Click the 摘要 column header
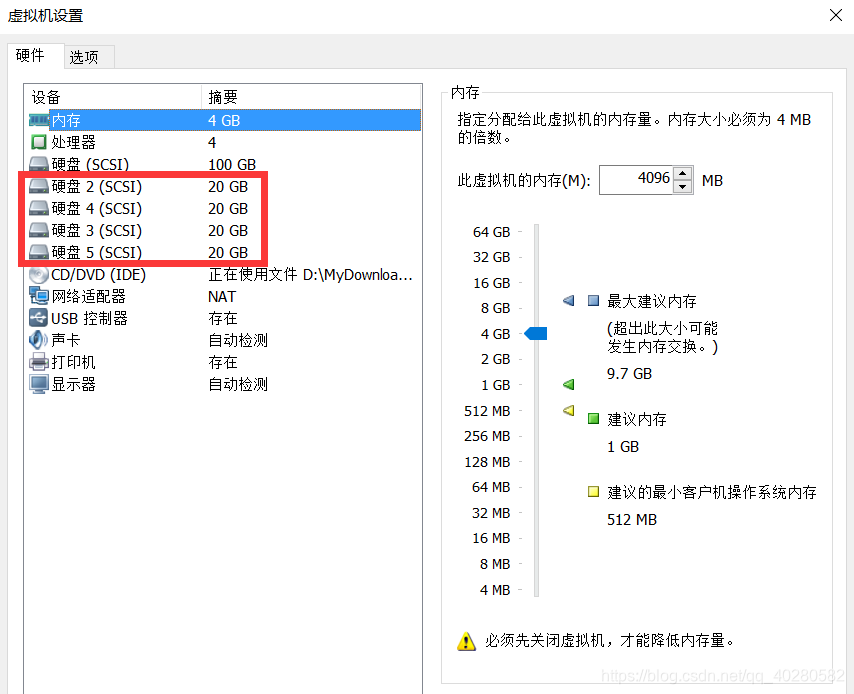Image resolution: width=854 pixels, height=694 pixels. point(312,97)
